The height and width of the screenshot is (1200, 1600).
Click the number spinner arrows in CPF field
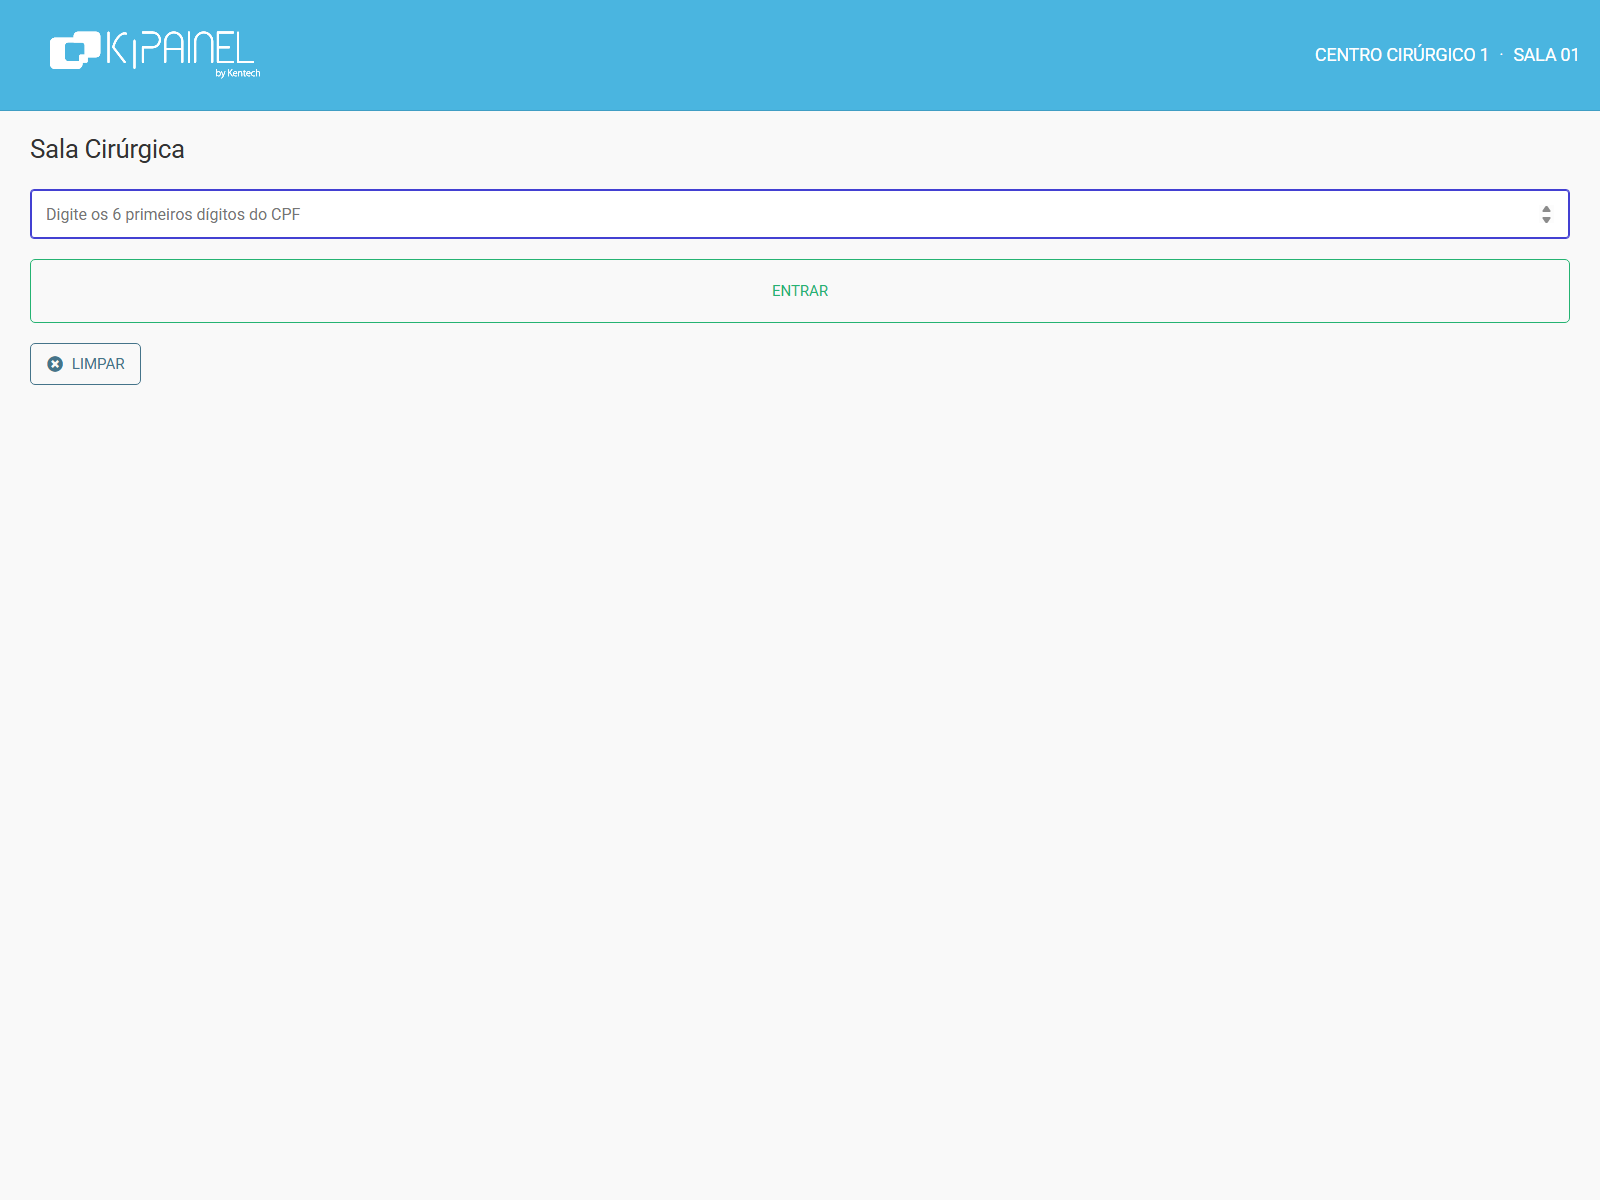pyautogui.click(x=1546, y=214)
